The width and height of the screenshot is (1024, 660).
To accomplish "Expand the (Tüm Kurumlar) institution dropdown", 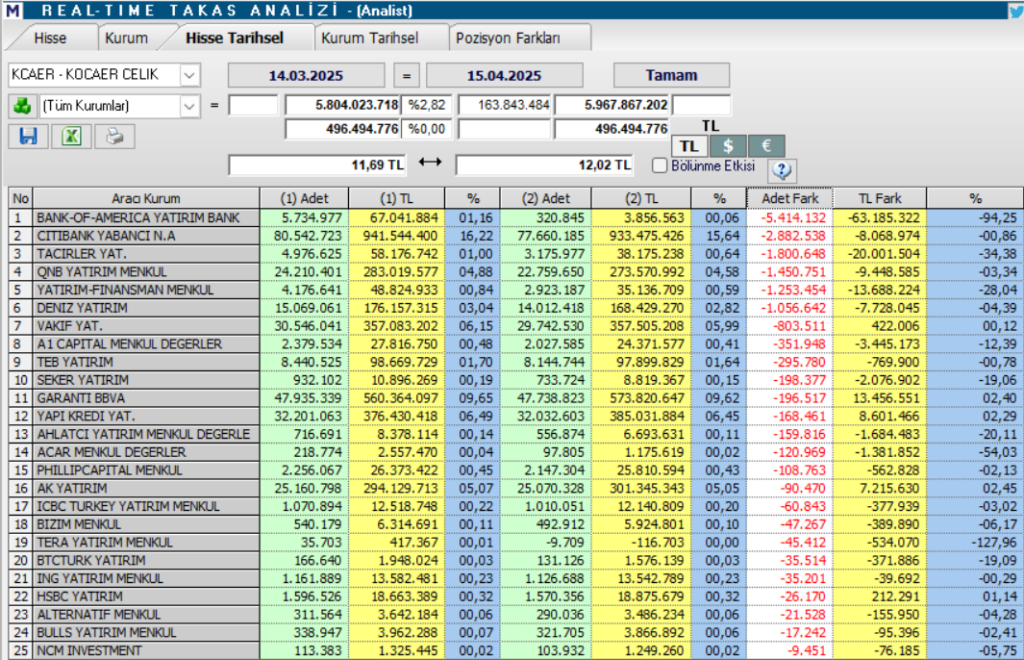I will [x=189, y=106].
